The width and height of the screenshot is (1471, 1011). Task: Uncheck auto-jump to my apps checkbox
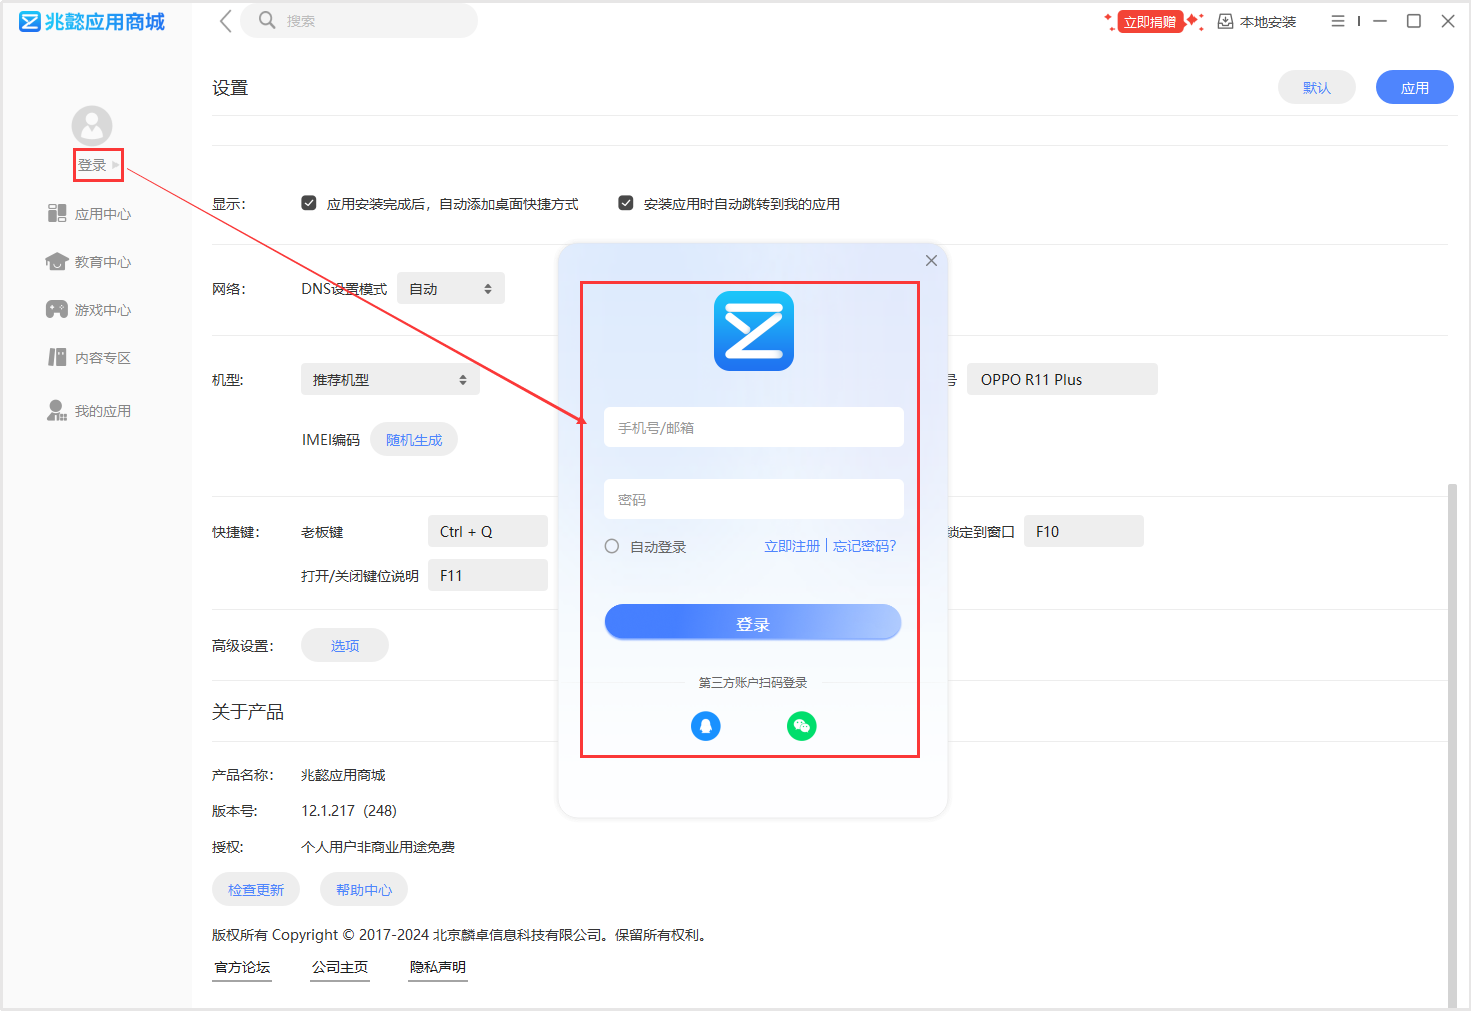pos(626,203)
